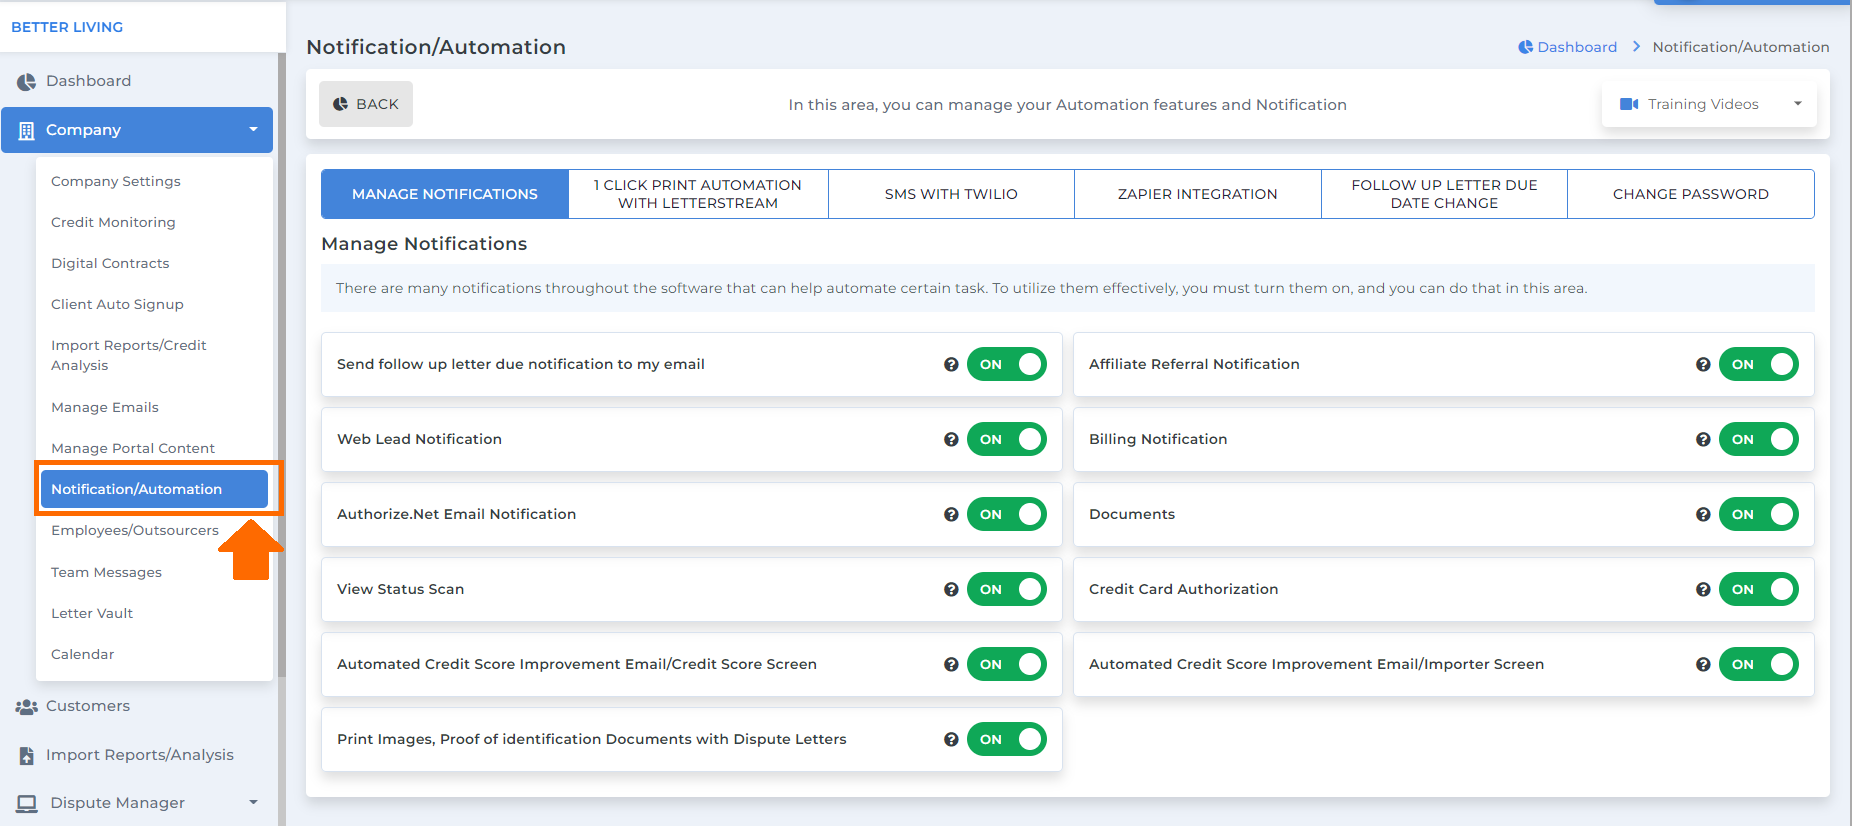1862x826 pixels.
Task: Open Manage Portal Content menu item
Action: tap(133, 448)
